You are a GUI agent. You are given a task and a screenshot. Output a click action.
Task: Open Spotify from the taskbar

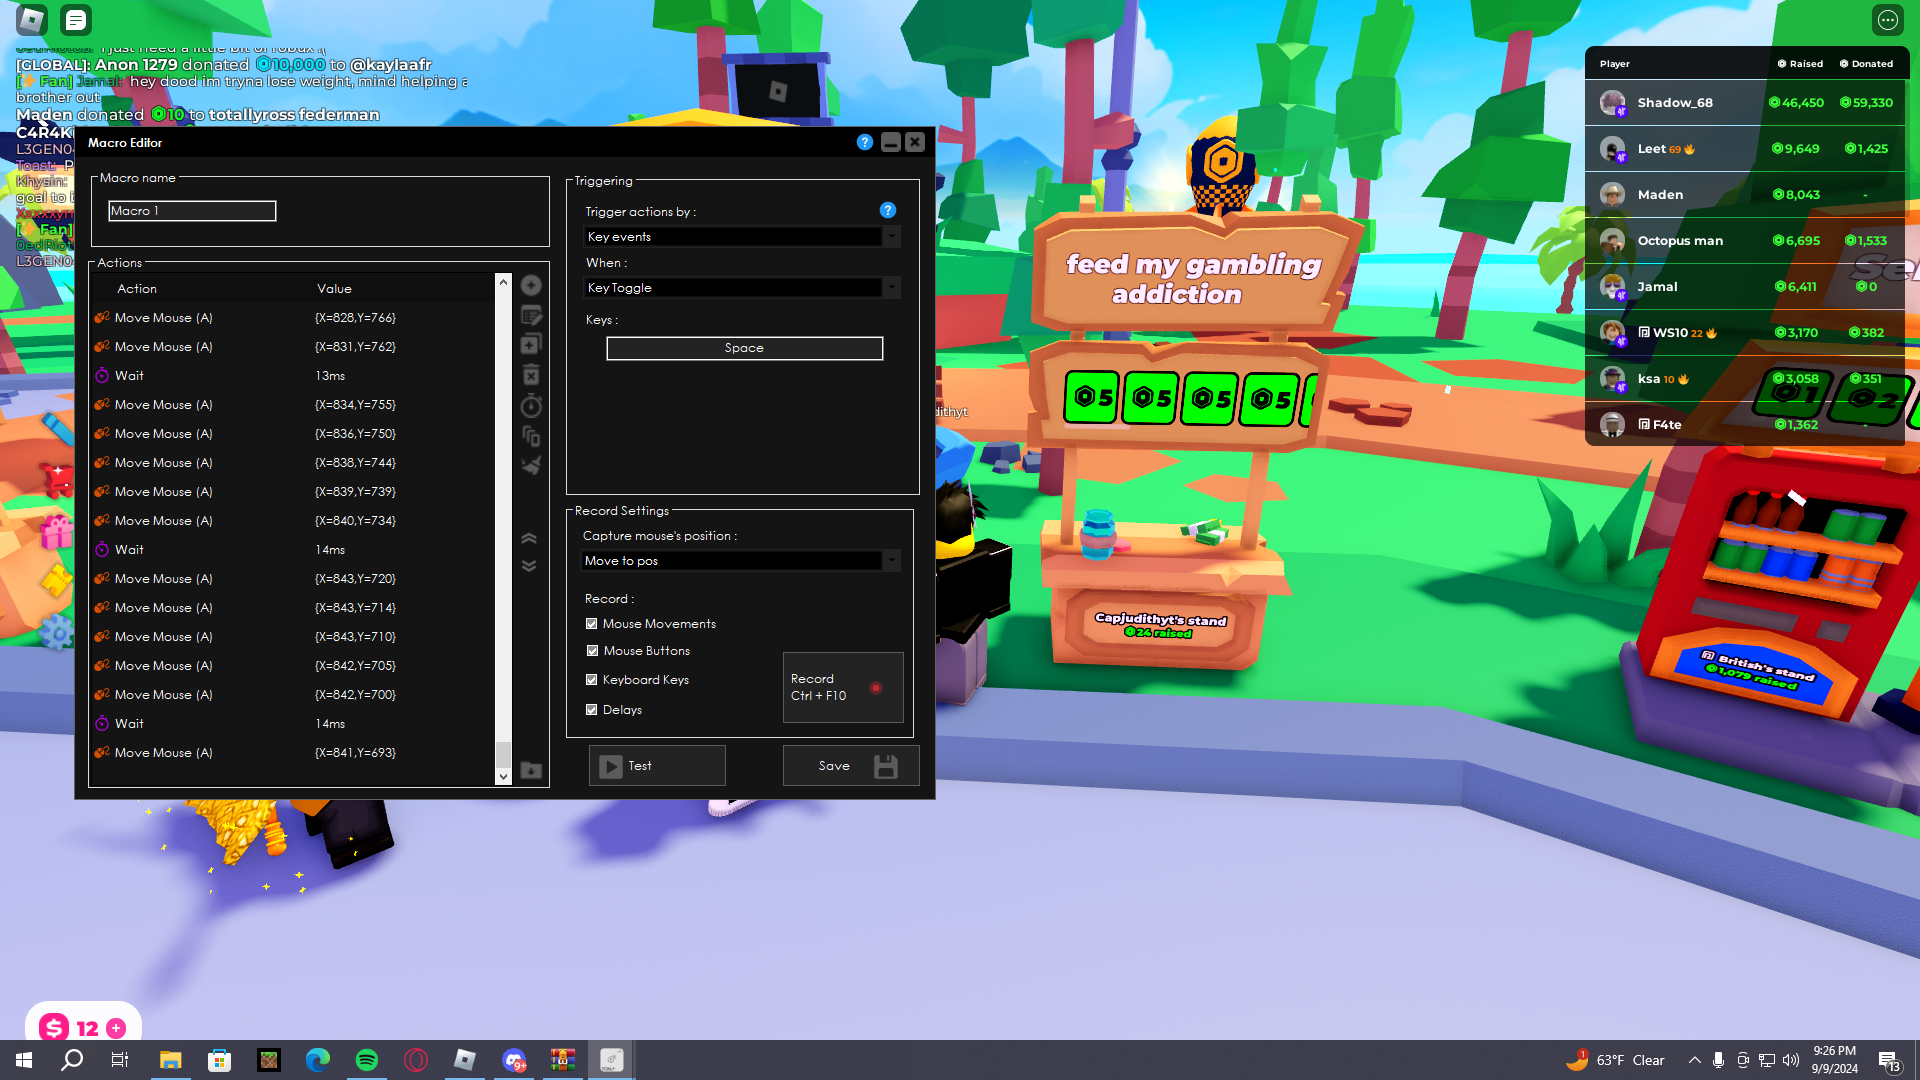click(x=367, y=1060)
